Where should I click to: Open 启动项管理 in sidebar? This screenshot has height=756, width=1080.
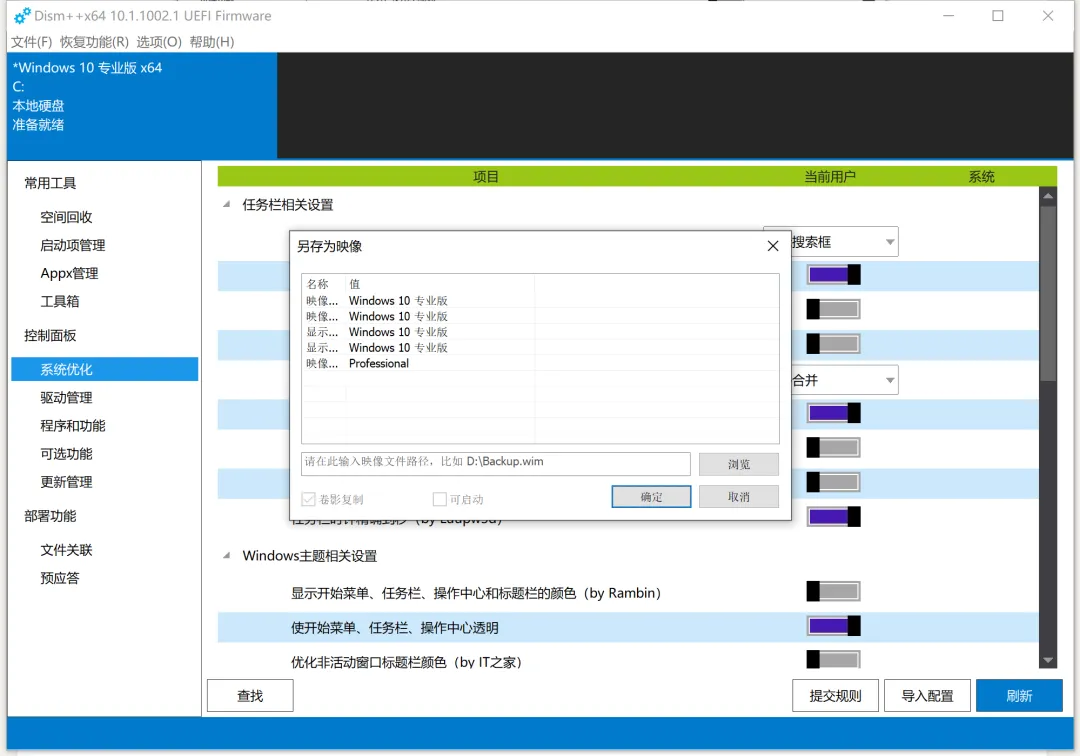[x=72, y=245]
